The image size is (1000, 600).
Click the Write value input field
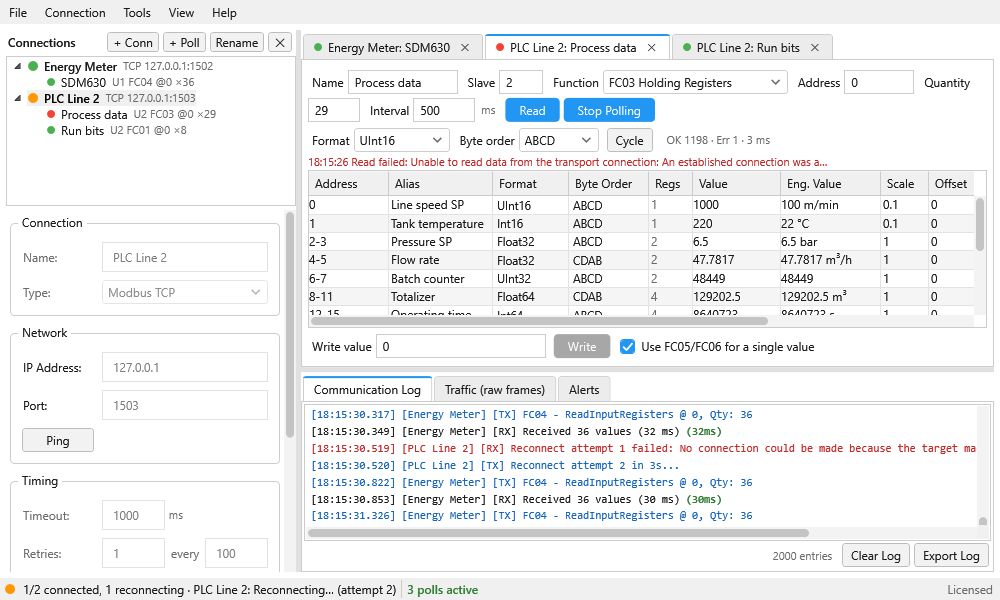coord(461,347)
